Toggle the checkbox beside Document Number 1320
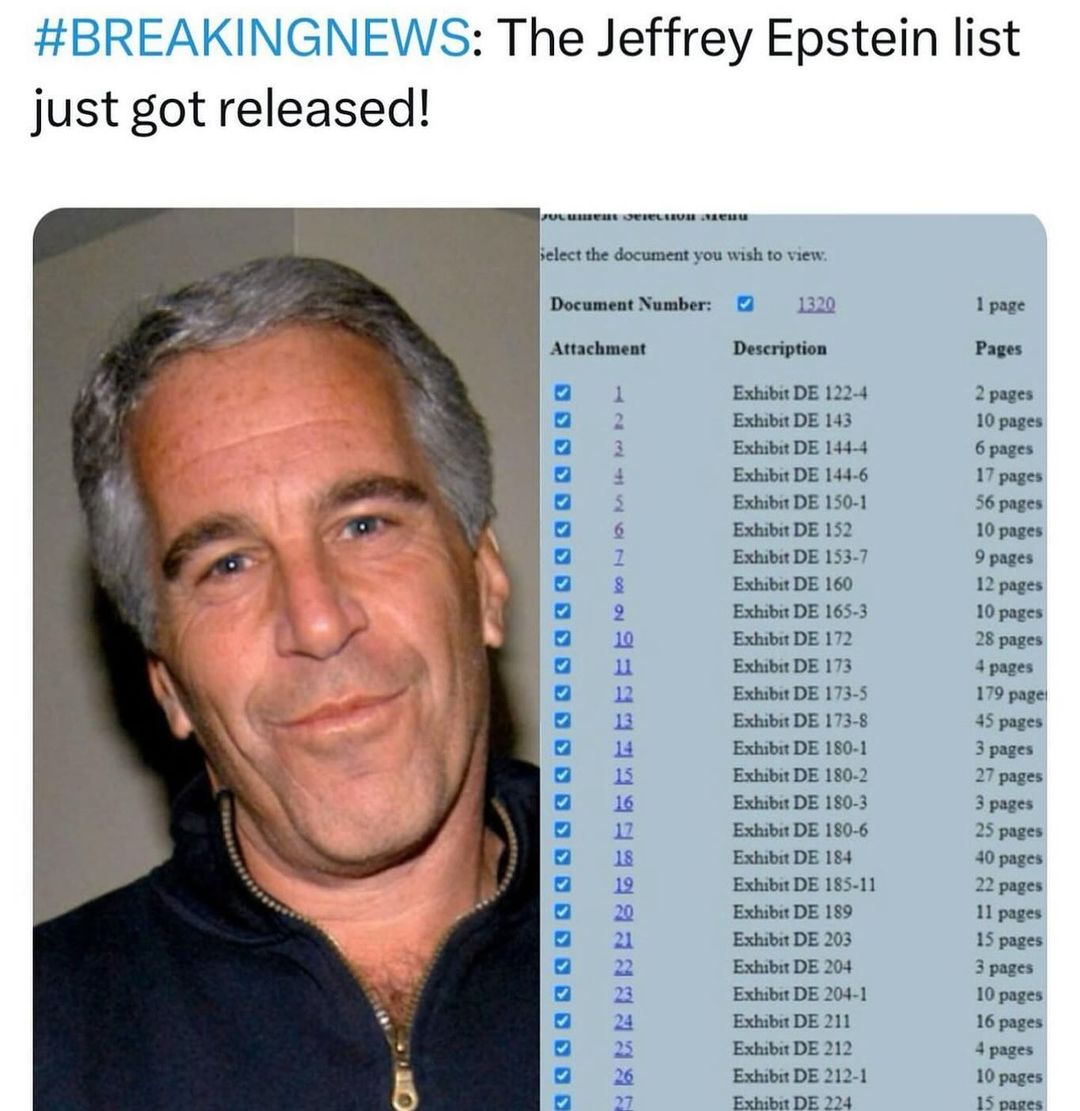 pos(744,304)
